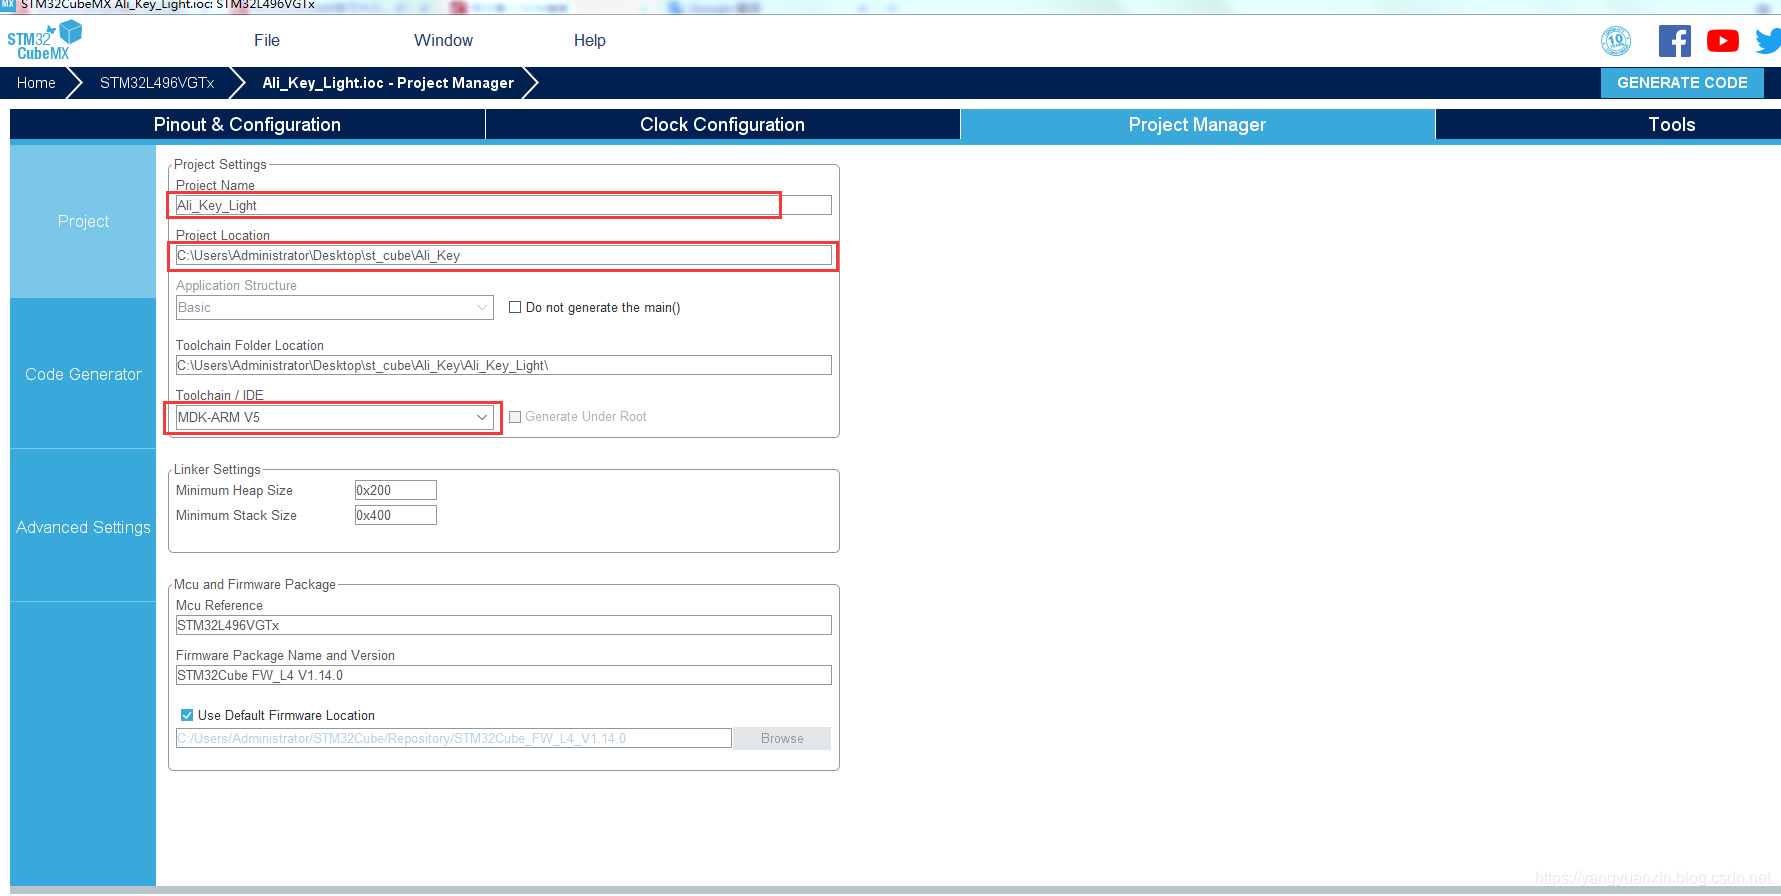Select Ali_Key_Light.ioc - Project Manager breadcrumb
This screenshot has height=896, width=1781.
pyautogui.click(x=388, y=83)
